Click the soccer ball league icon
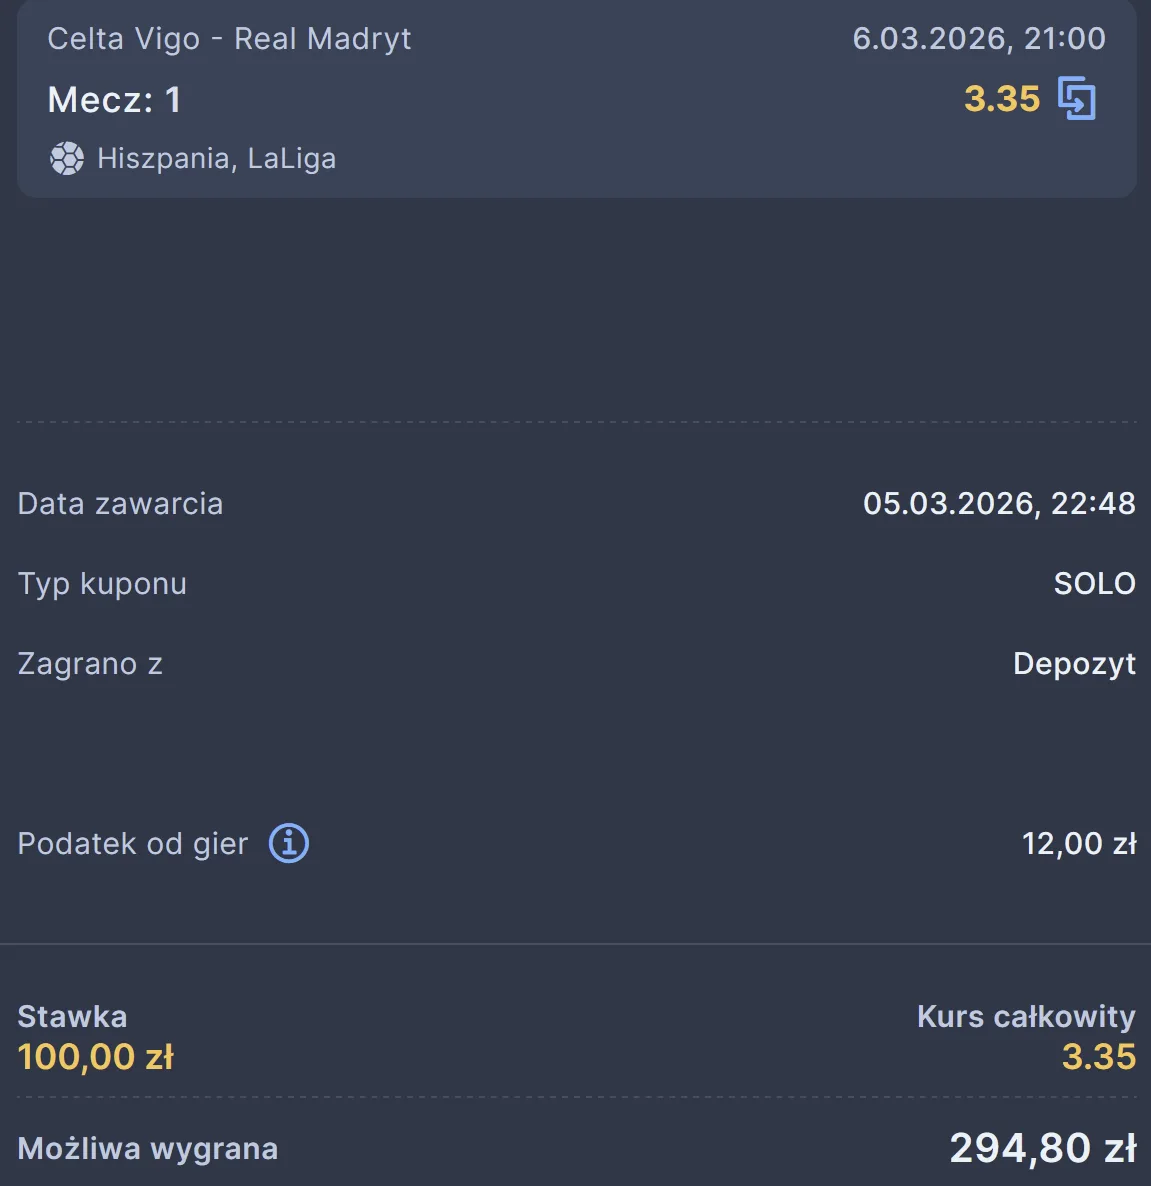 click(x=67, y=159)
